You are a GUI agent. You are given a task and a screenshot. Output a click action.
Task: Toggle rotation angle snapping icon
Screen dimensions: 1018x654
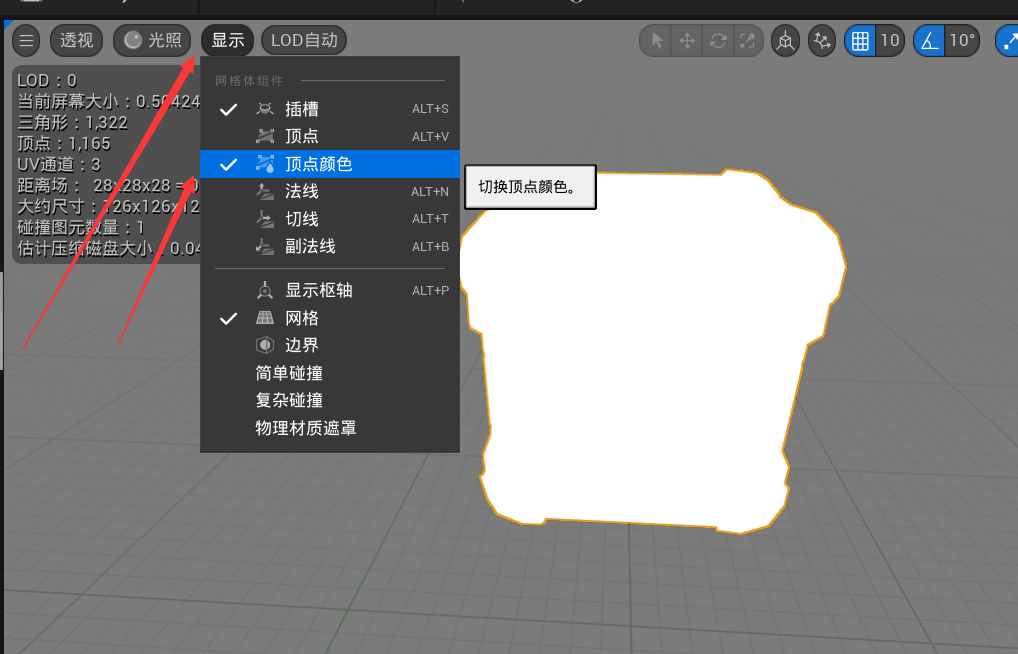(x=929, y=41)
